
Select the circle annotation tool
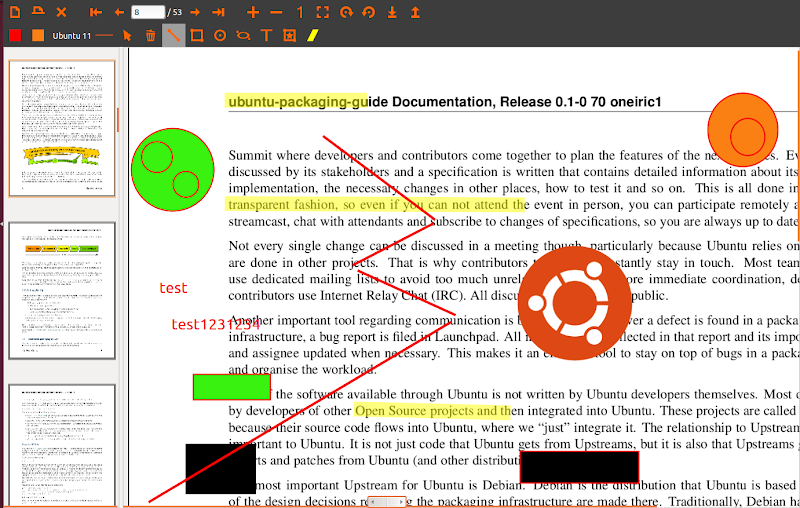pos(220,35)
